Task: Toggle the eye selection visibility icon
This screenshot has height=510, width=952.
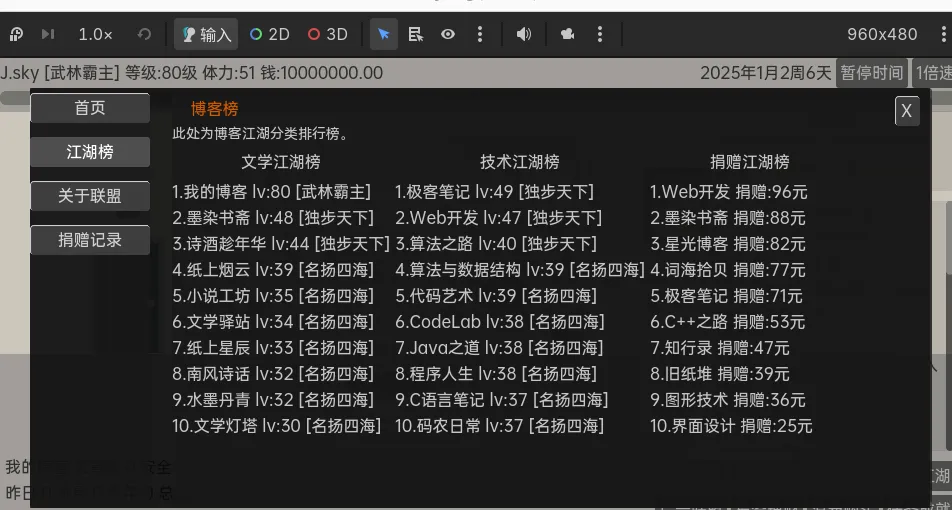Action: coord(448,34)
